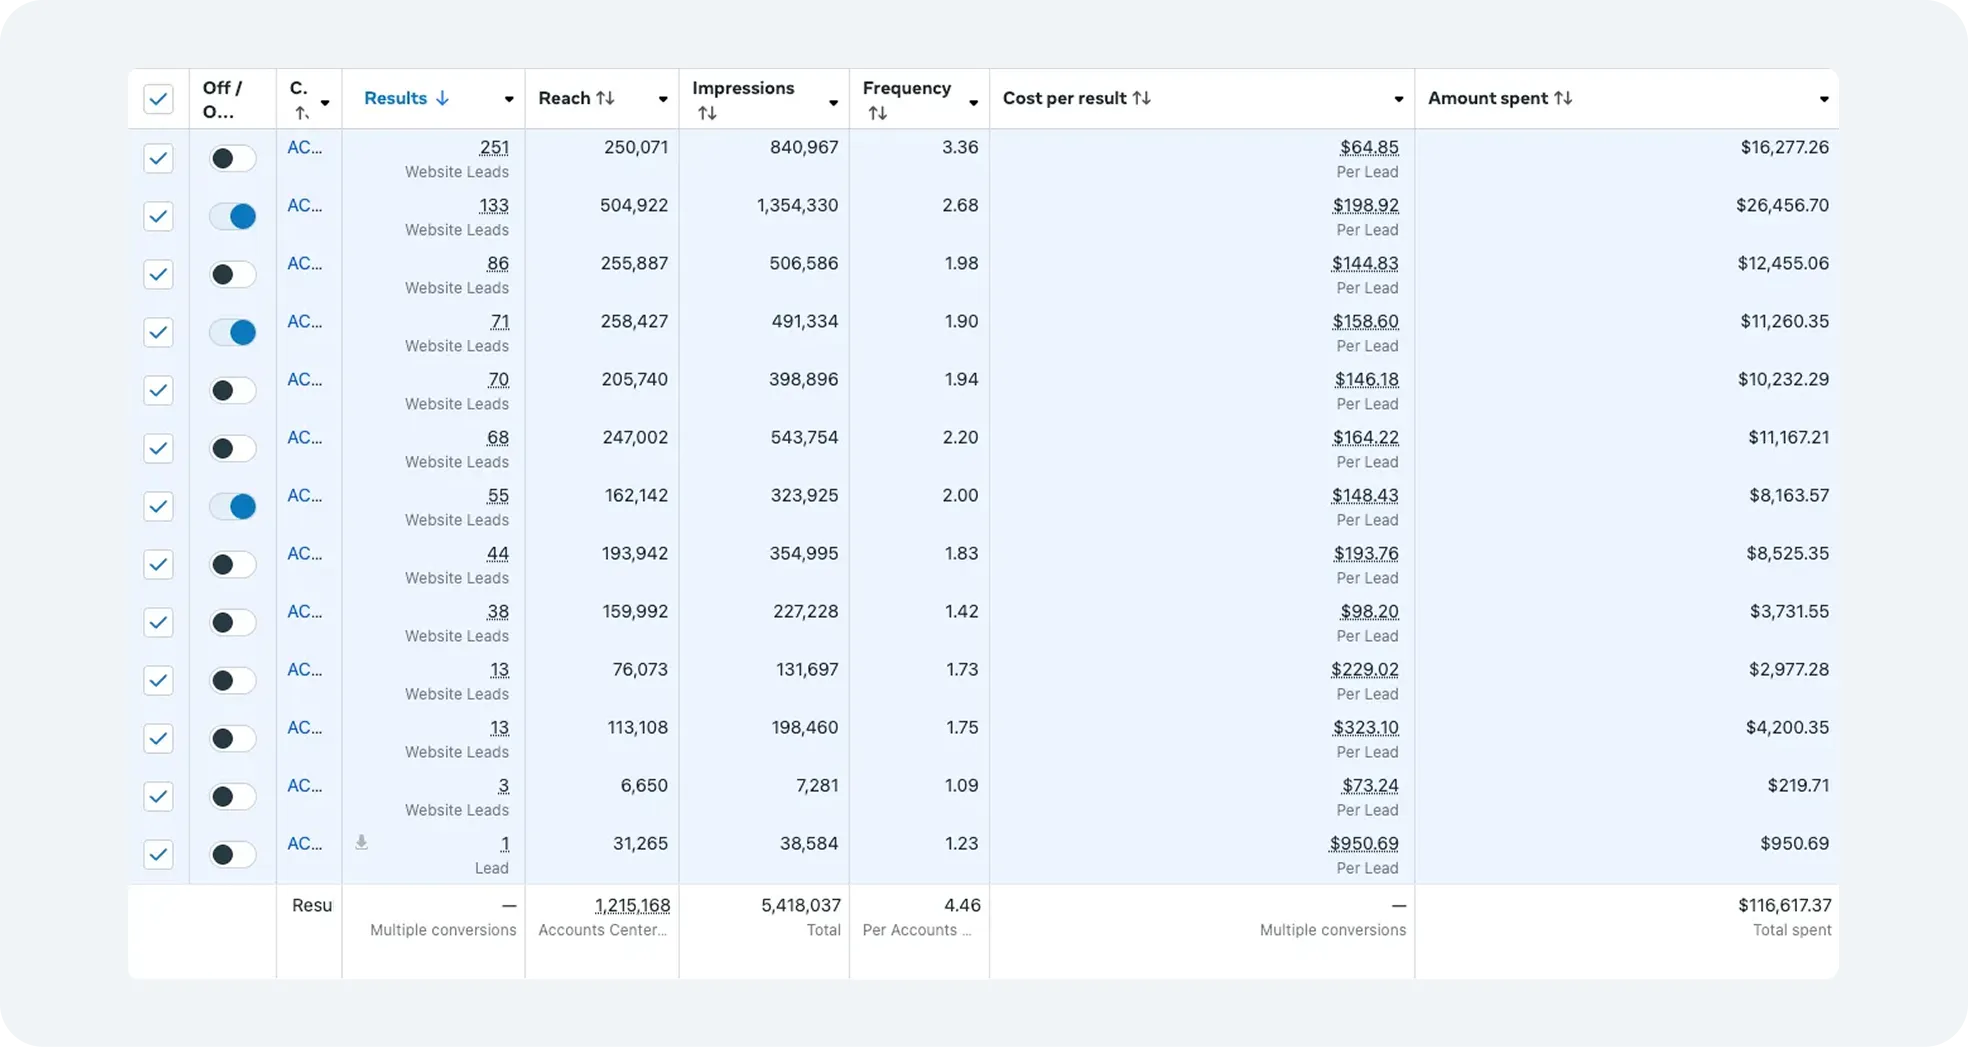
Task: Click the Reach sort arrows icon
Action: click(x=605, y=98)
